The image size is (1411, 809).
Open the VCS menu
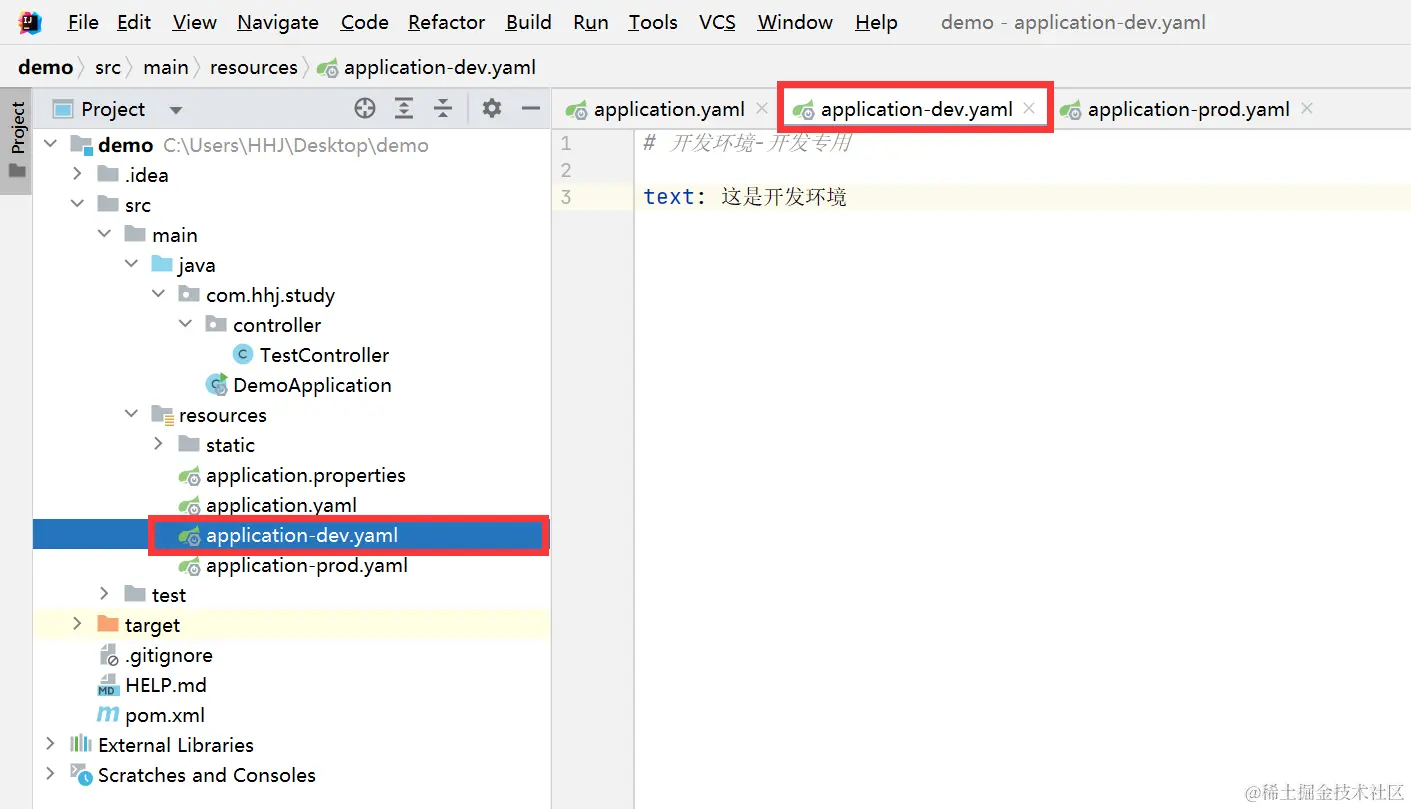(717, 22)
